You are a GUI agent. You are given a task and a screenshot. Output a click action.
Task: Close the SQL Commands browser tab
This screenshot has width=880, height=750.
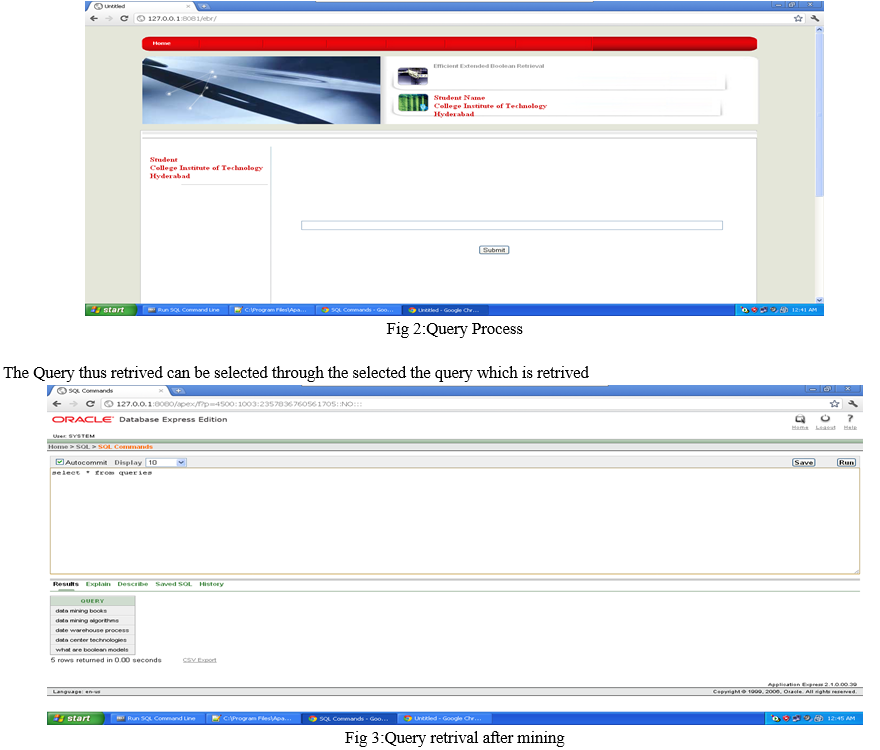click(161, 390)
